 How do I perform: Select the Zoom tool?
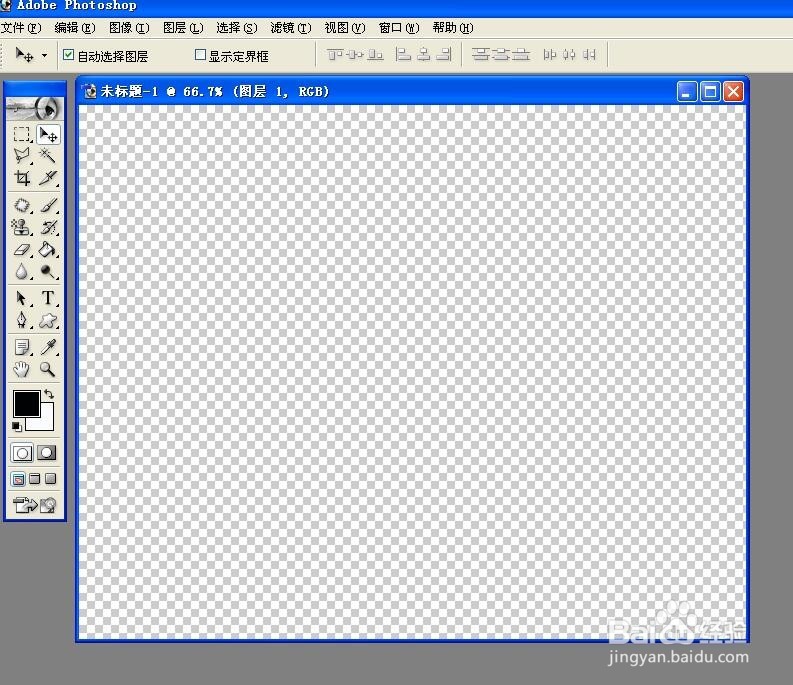pyautogui.click(x=48, y=369)
